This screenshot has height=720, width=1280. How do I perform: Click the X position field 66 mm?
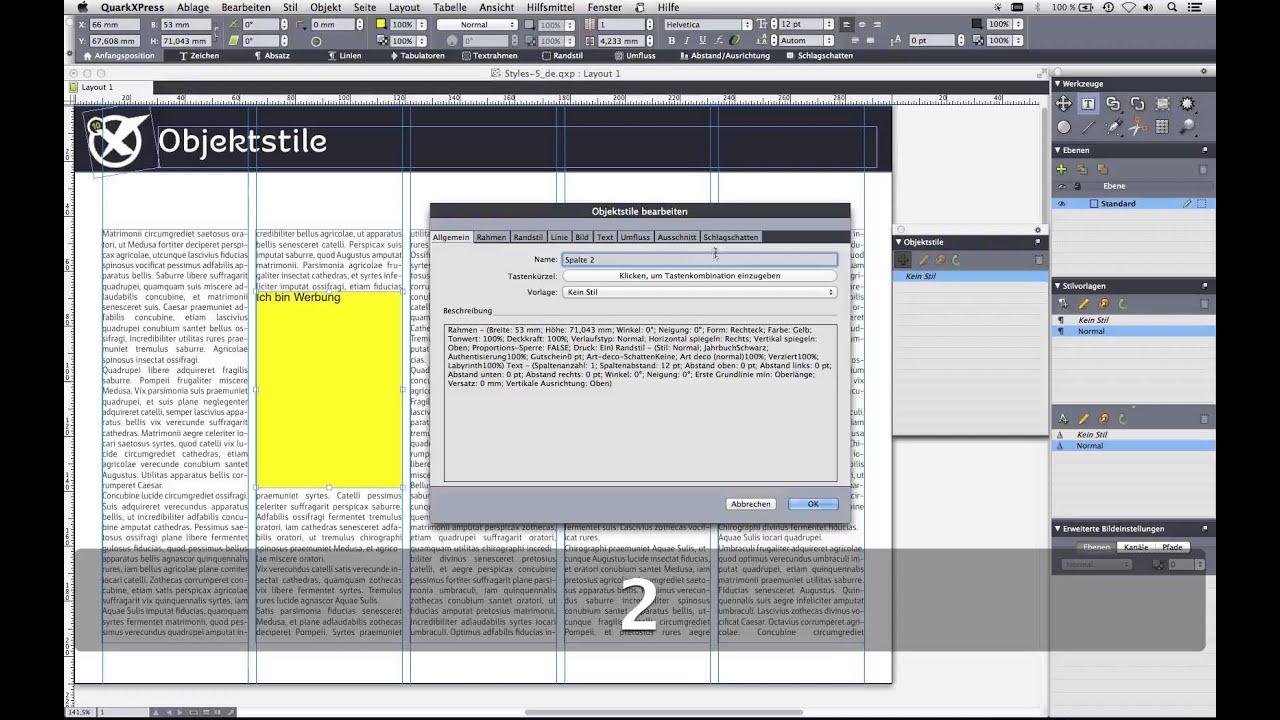pyautogui.click(x=113, y=24)
